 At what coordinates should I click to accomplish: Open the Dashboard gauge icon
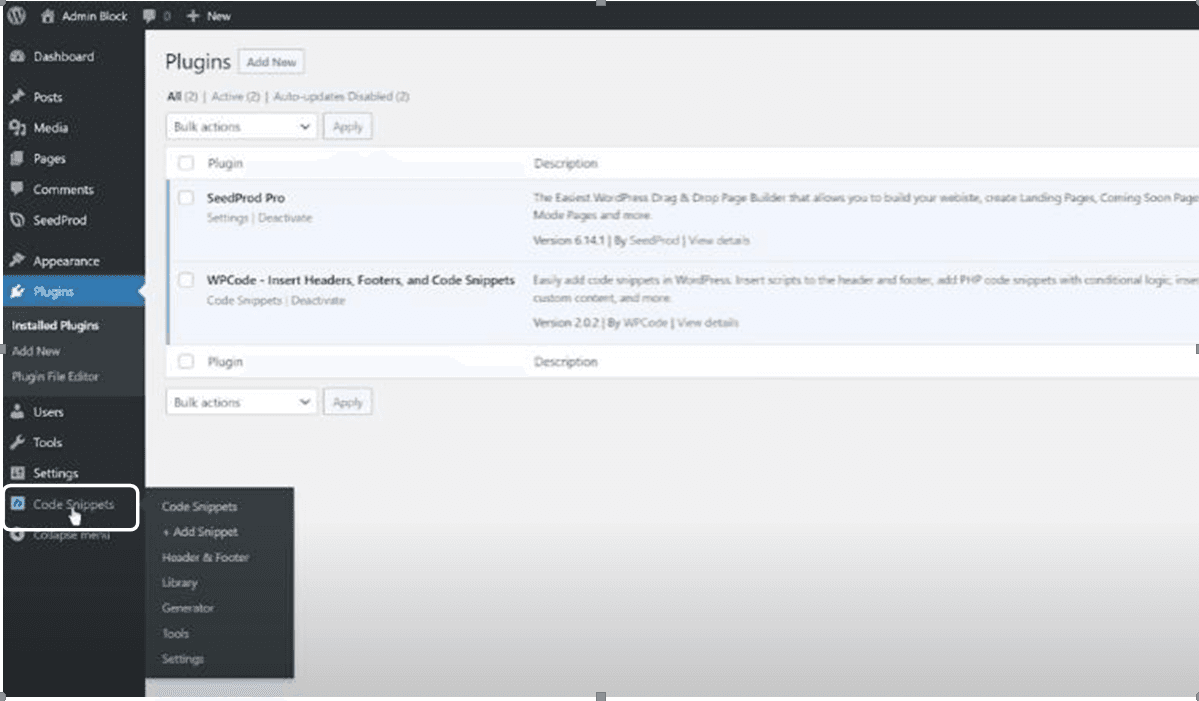click(16, 57)
